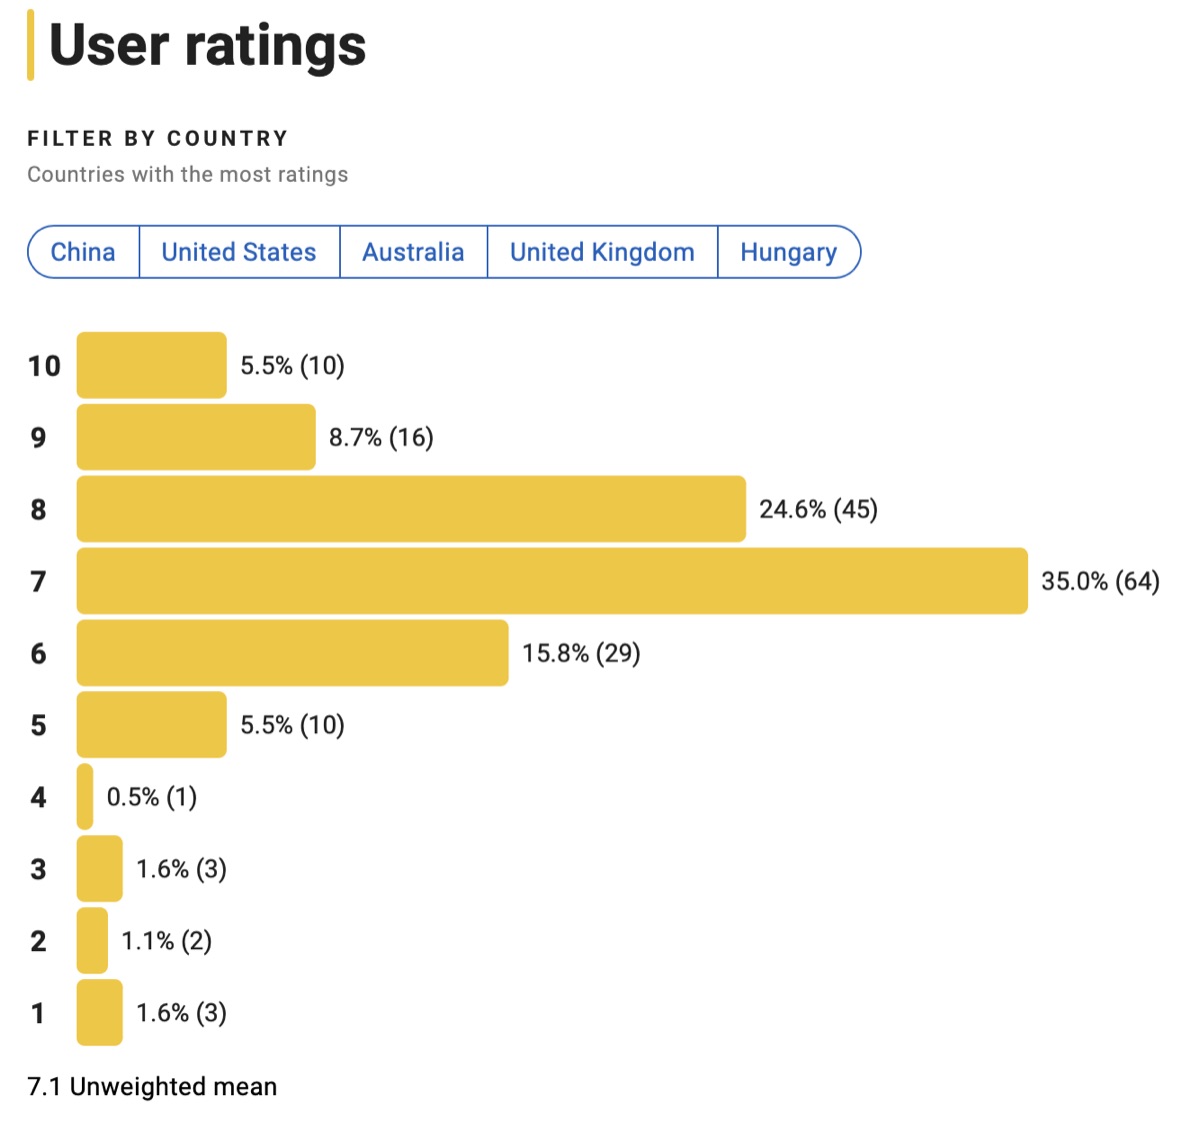Click the "35.0% (64)" value label
This screenshot has height=1133, width=1200.
pyautogui.click(x=1100, y=581)
